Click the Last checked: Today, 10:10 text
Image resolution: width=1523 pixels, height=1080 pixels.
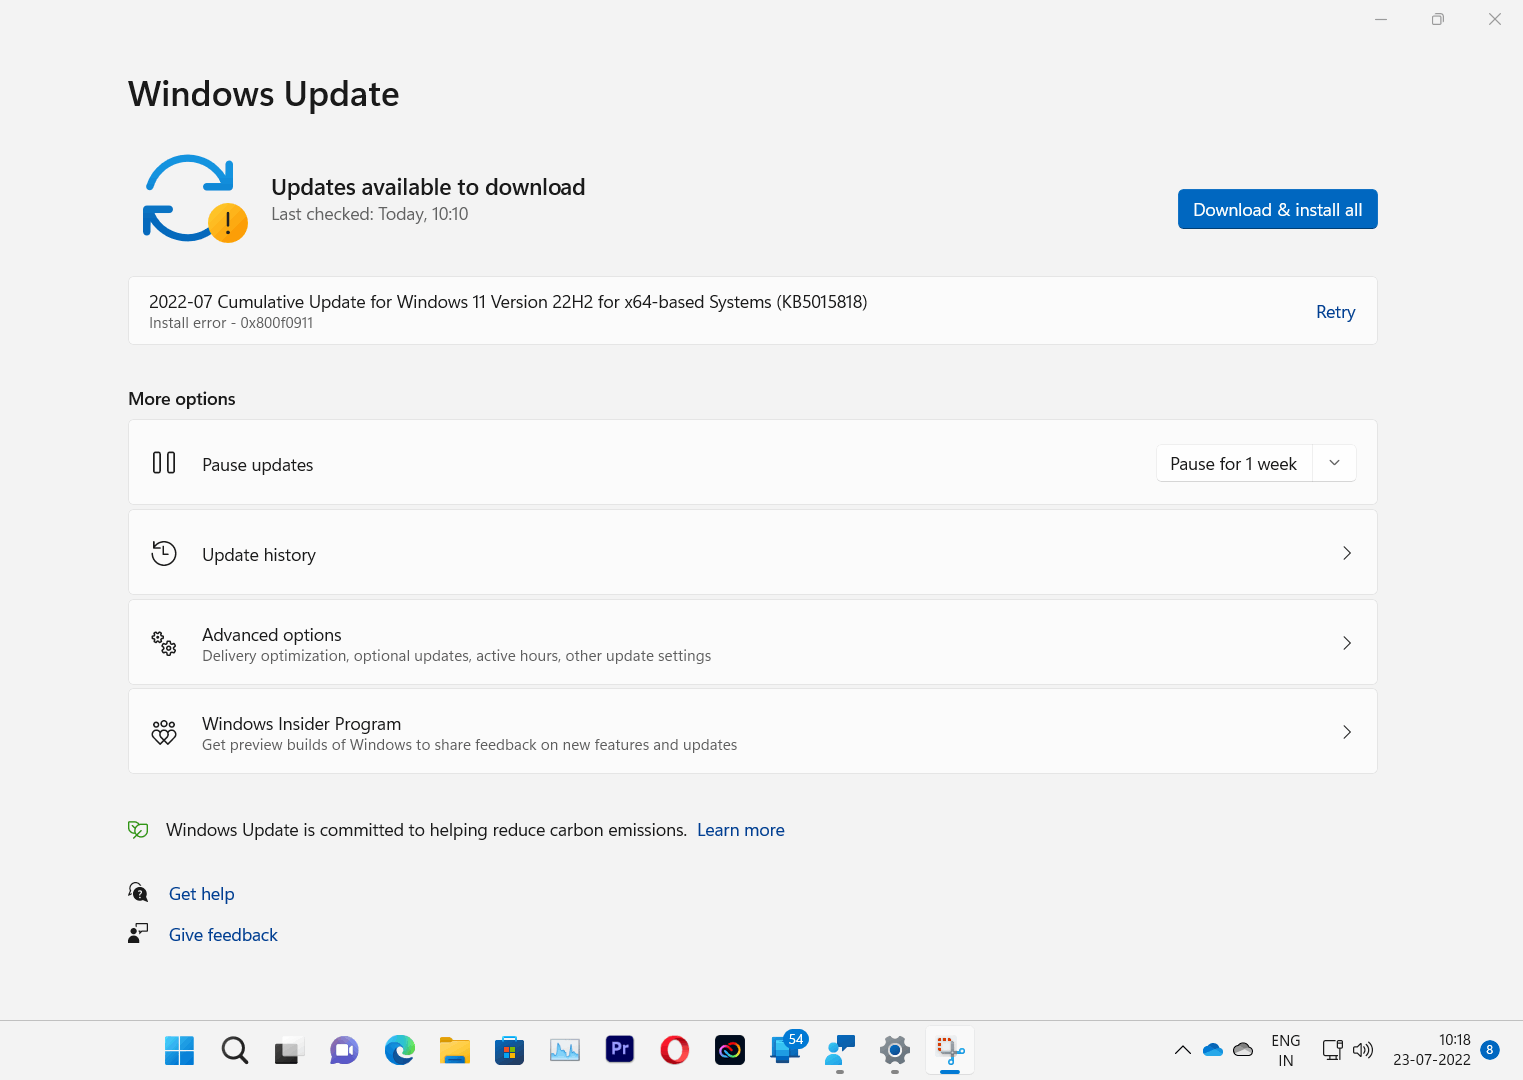370,214
